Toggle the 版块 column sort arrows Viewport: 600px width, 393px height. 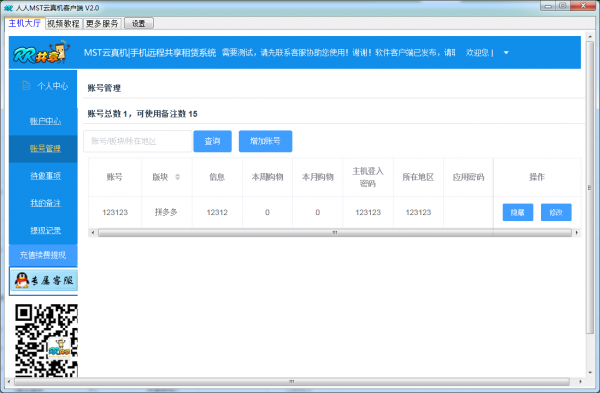click(177, 177)
